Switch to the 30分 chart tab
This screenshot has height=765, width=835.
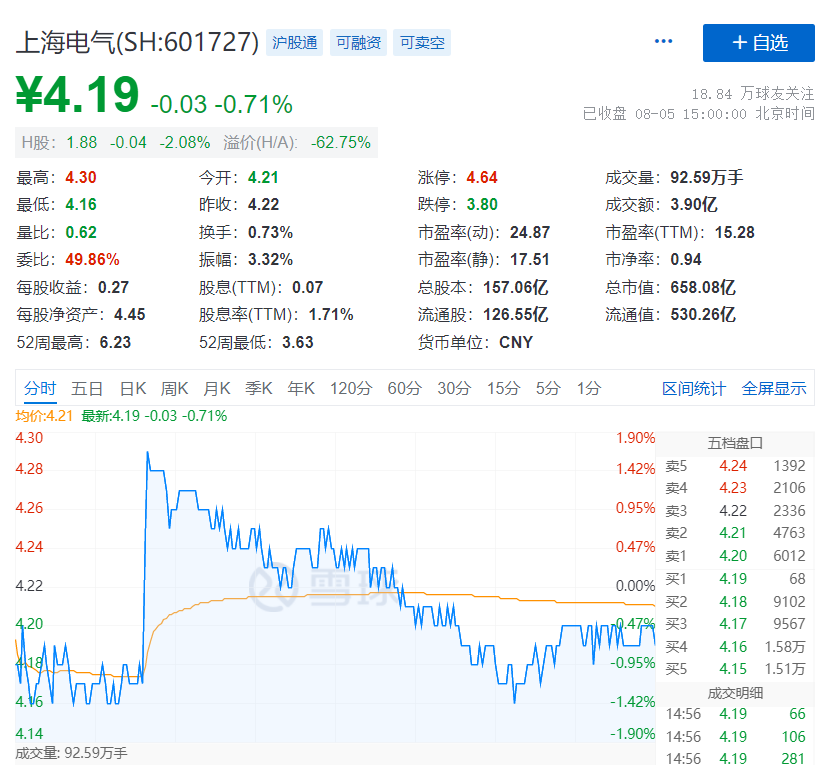click(x=454, y=389)
